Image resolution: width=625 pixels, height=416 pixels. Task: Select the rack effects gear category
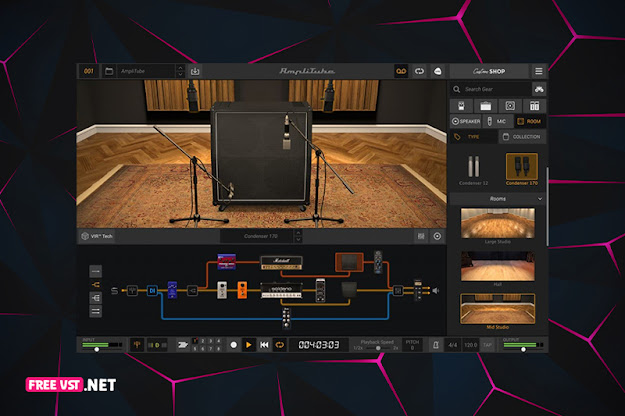pyautogui.click(x=534, y=106)
